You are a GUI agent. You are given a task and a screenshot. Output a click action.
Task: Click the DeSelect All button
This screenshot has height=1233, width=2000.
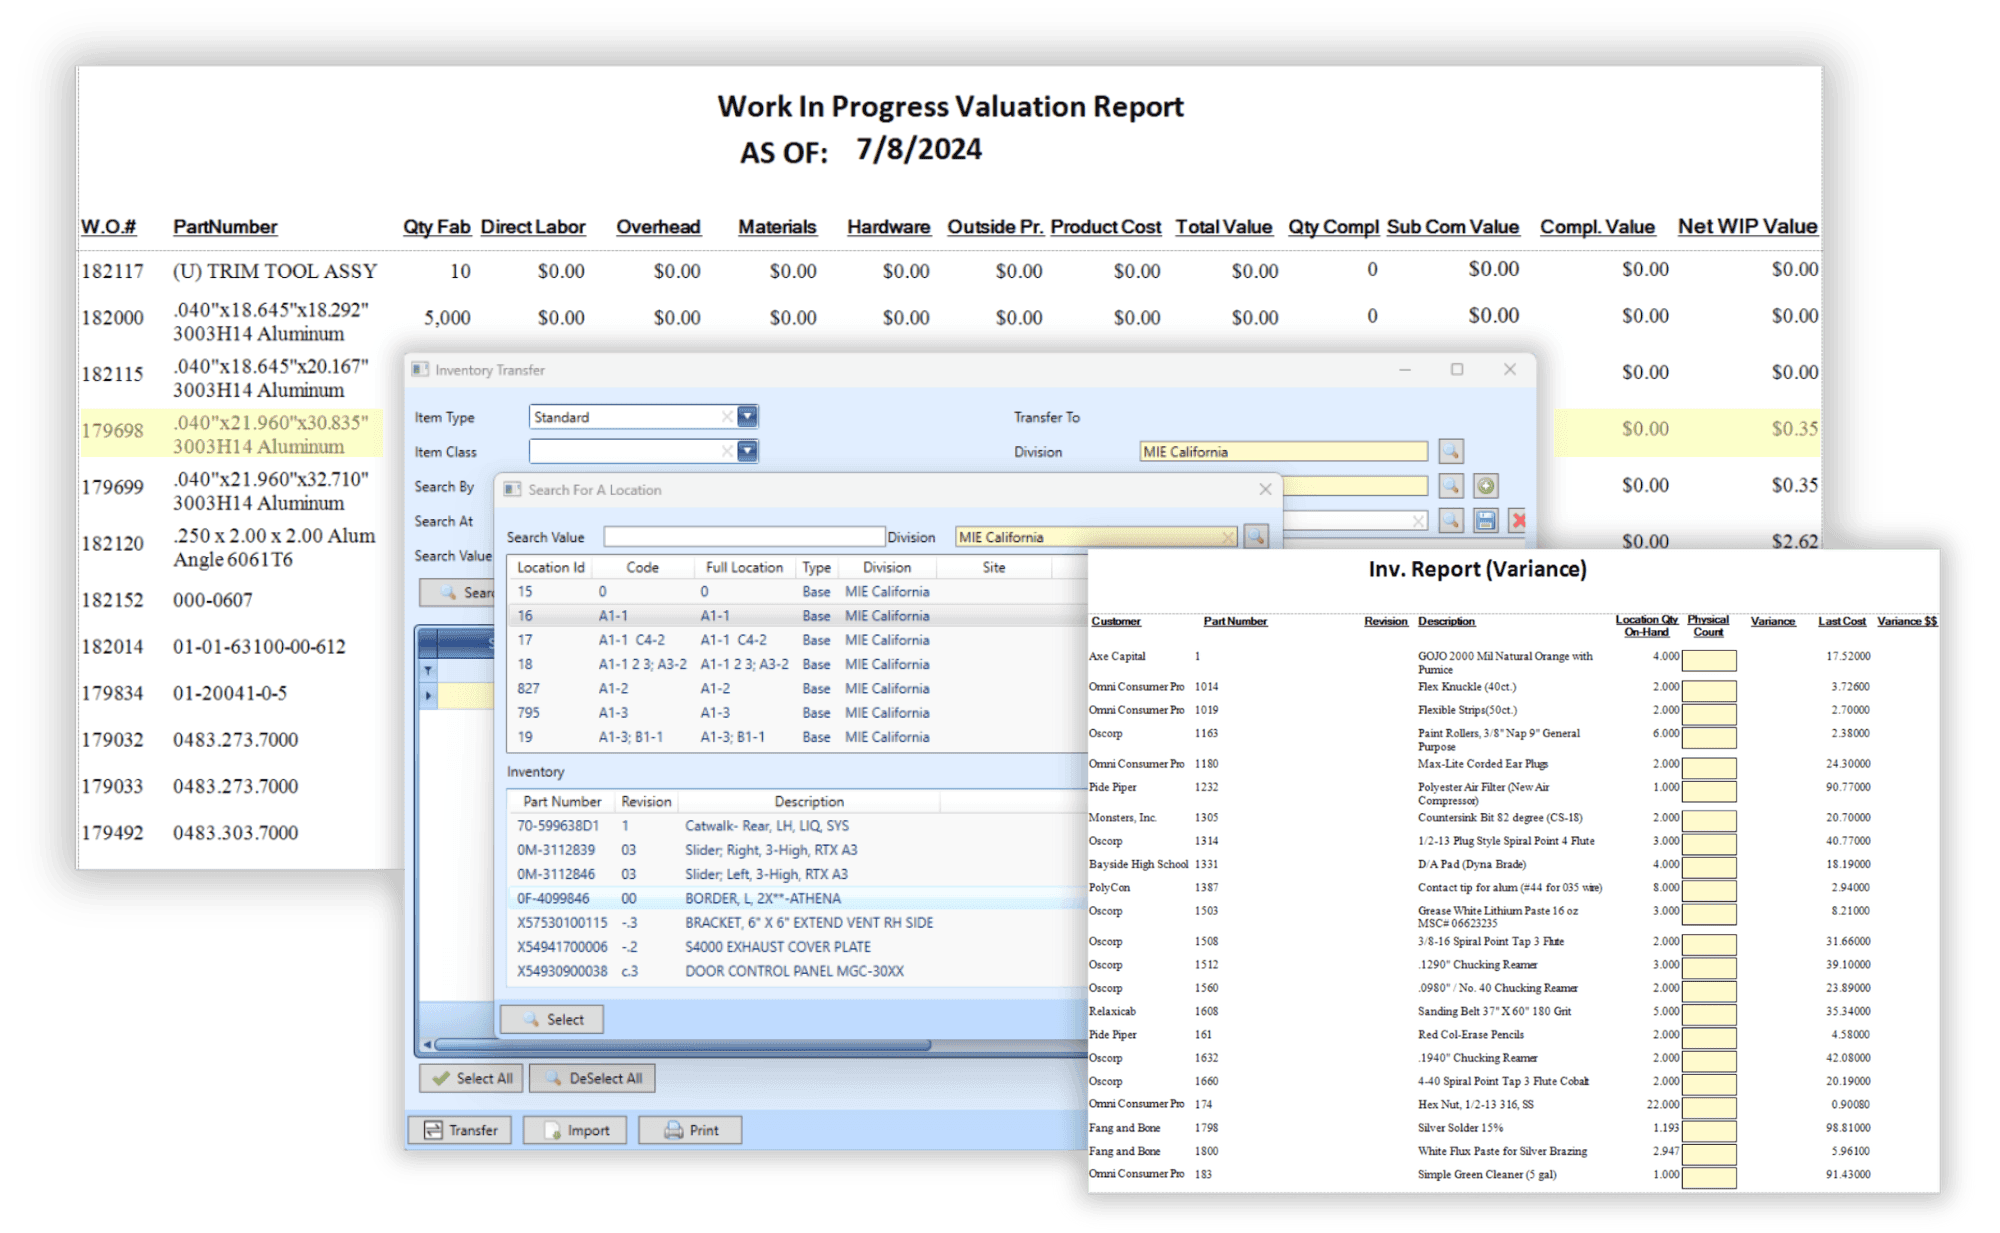tap(593, 1078)
